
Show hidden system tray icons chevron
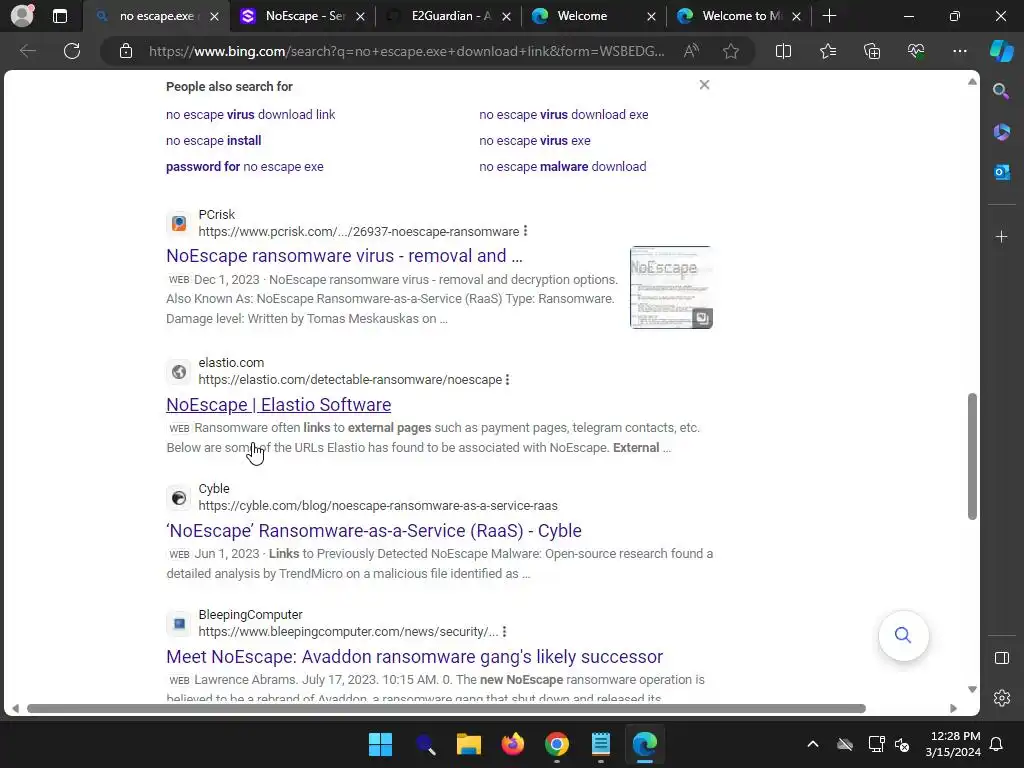812,744
